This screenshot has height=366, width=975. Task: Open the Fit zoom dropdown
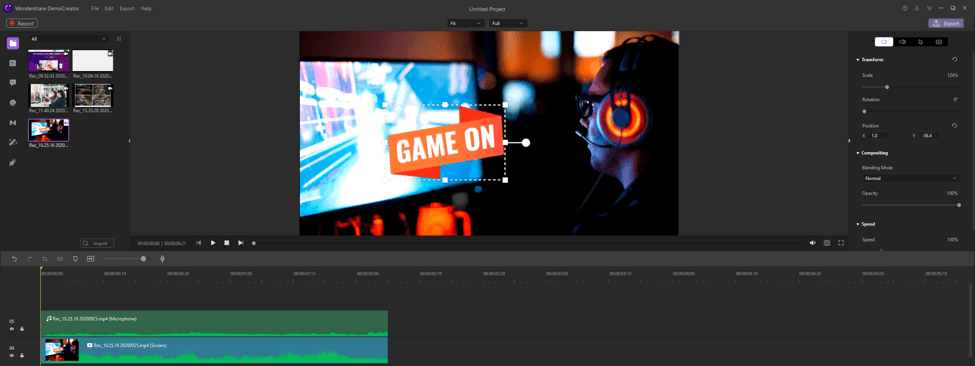tap(466, 23)
